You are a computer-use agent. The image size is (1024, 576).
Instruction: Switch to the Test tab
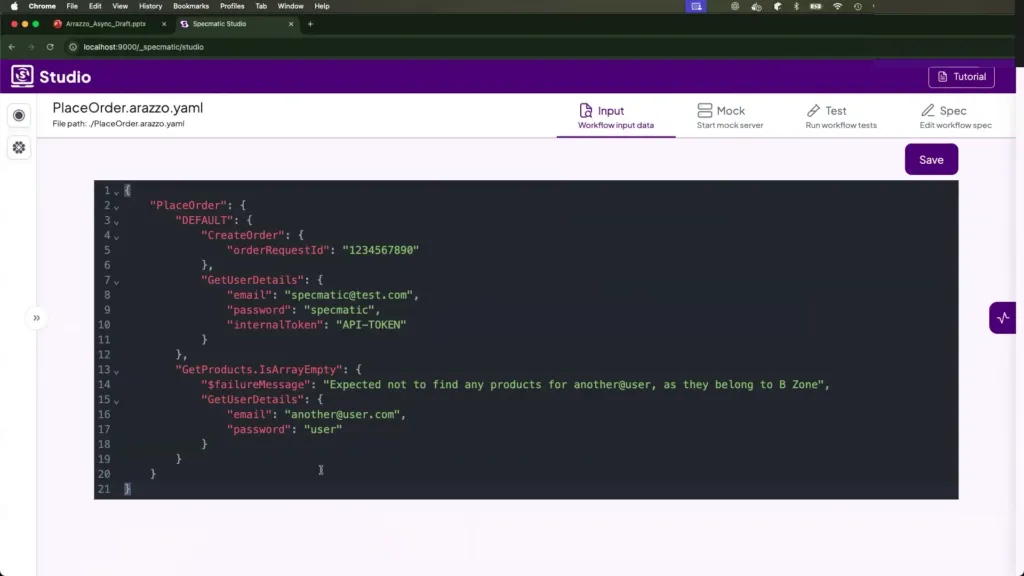[x=840, y=117]
